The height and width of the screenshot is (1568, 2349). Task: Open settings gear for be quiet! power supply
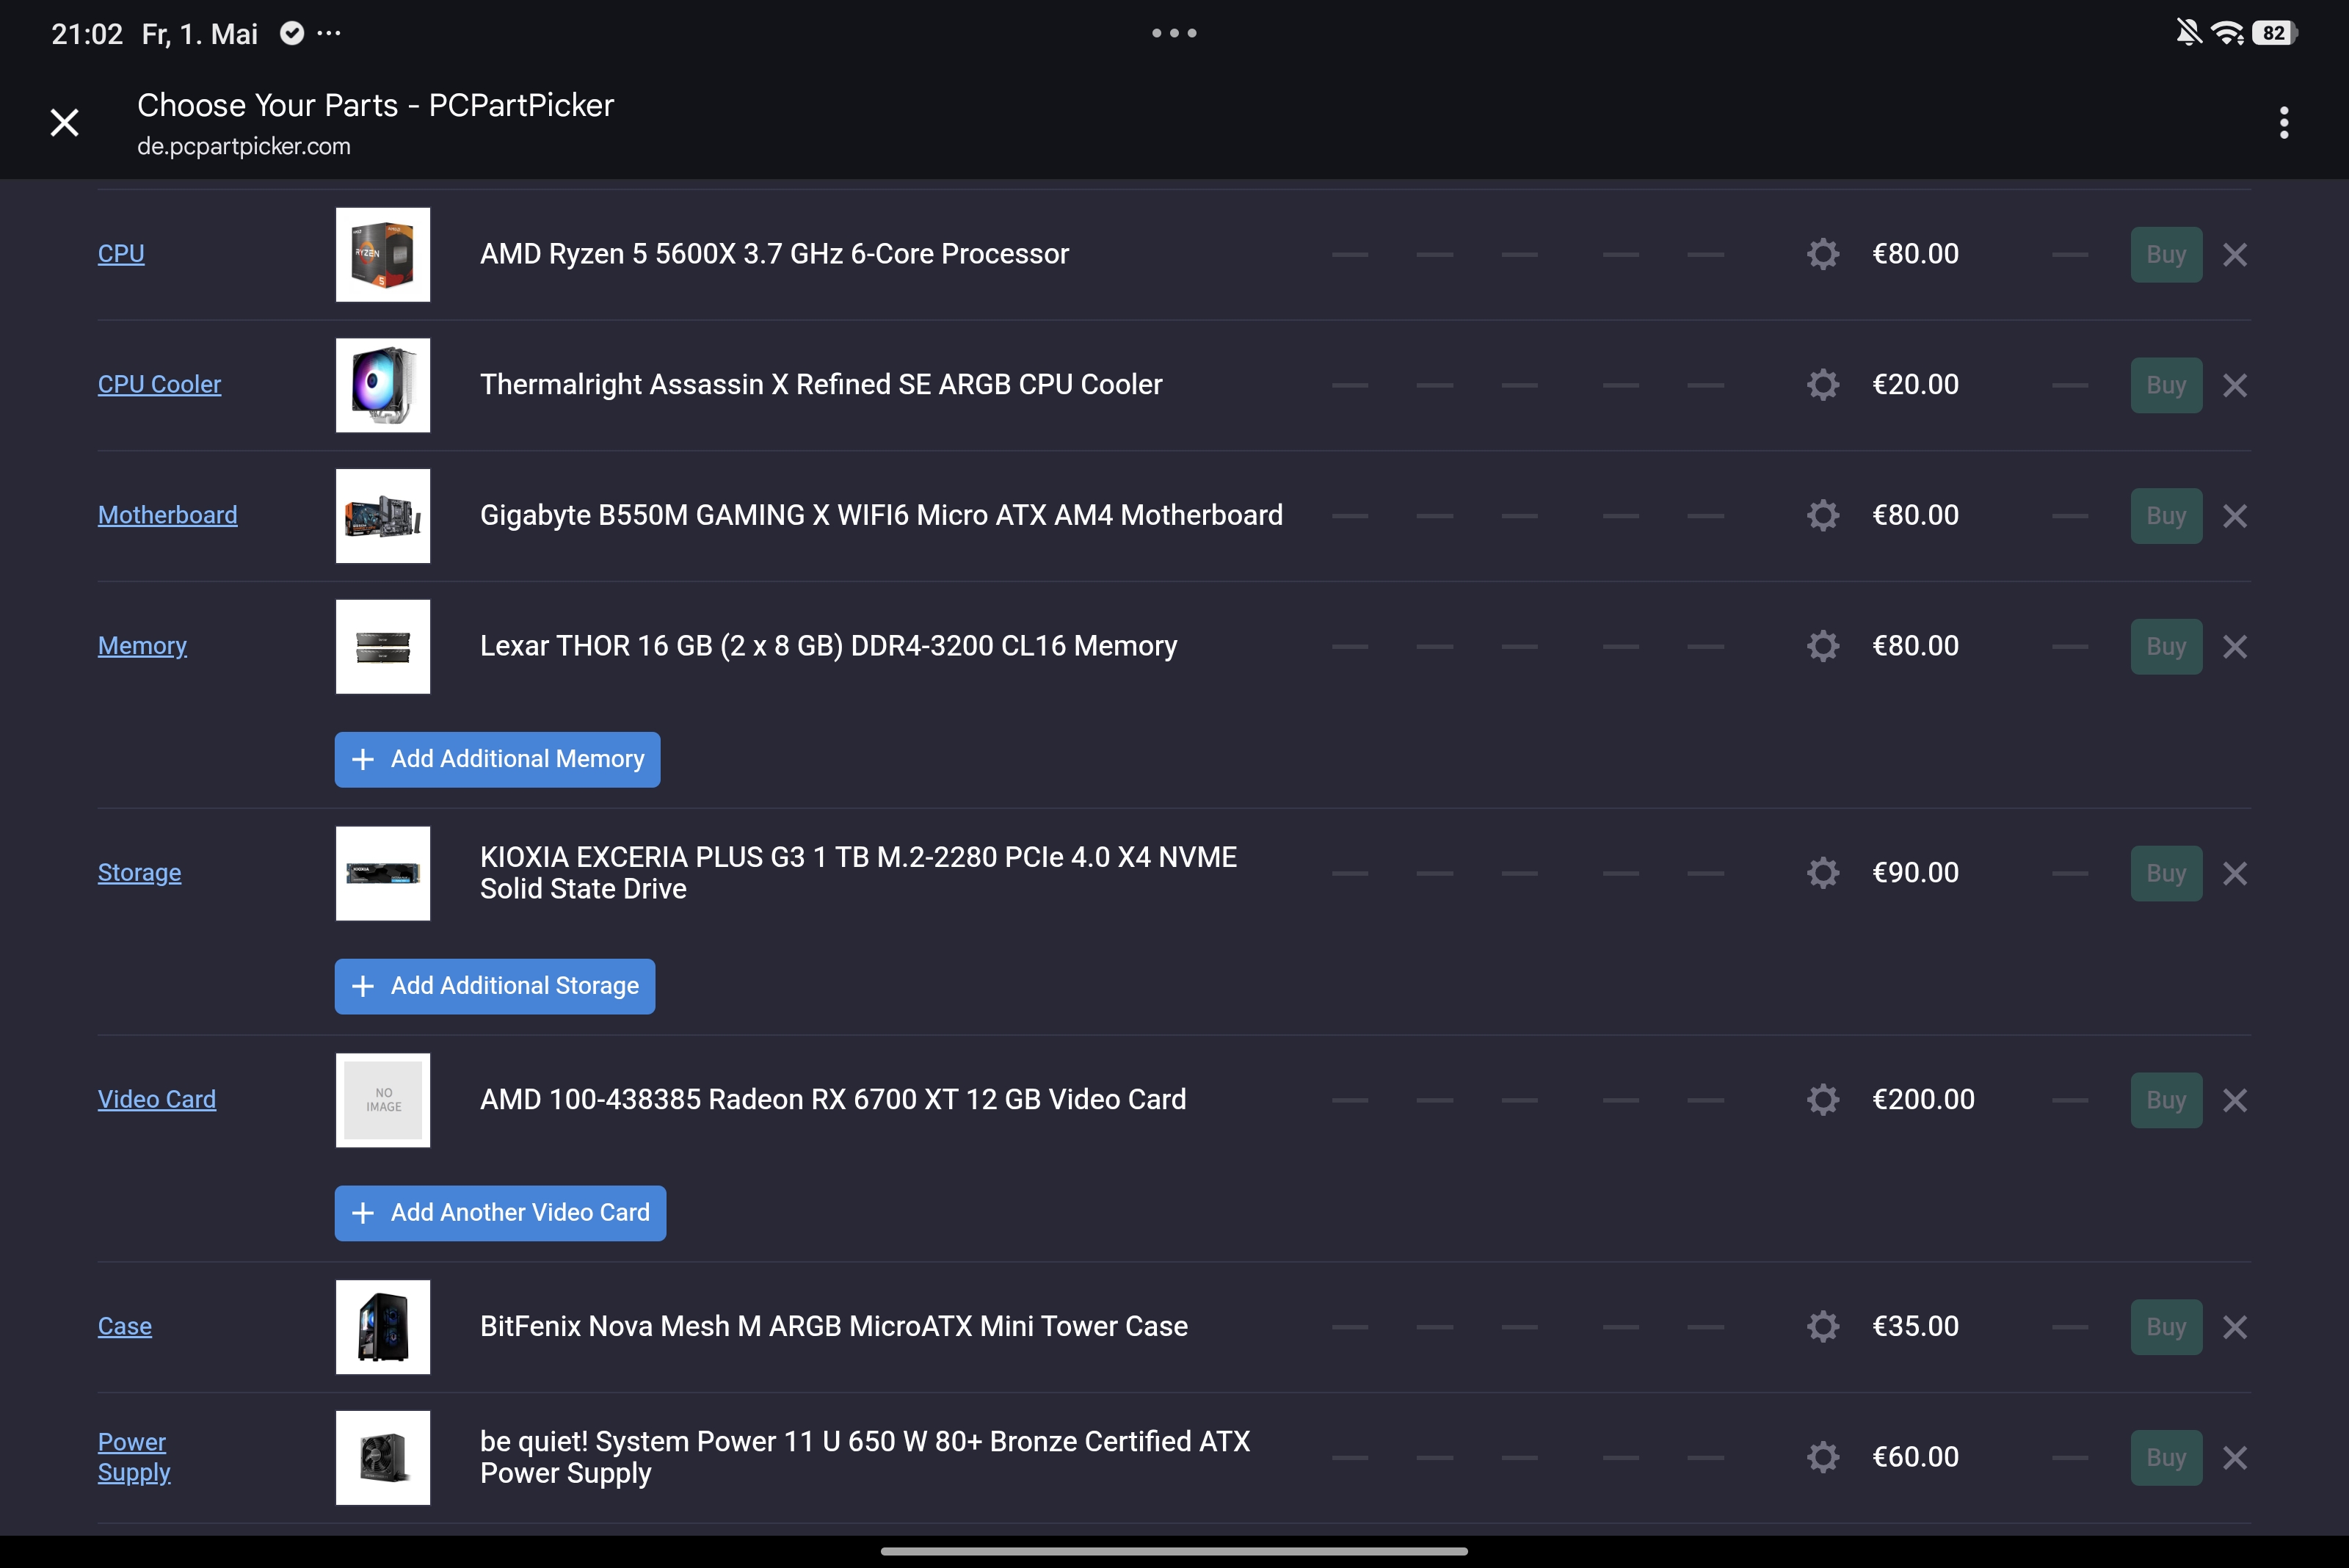pyautogui.click(x=1823, y=1458)
